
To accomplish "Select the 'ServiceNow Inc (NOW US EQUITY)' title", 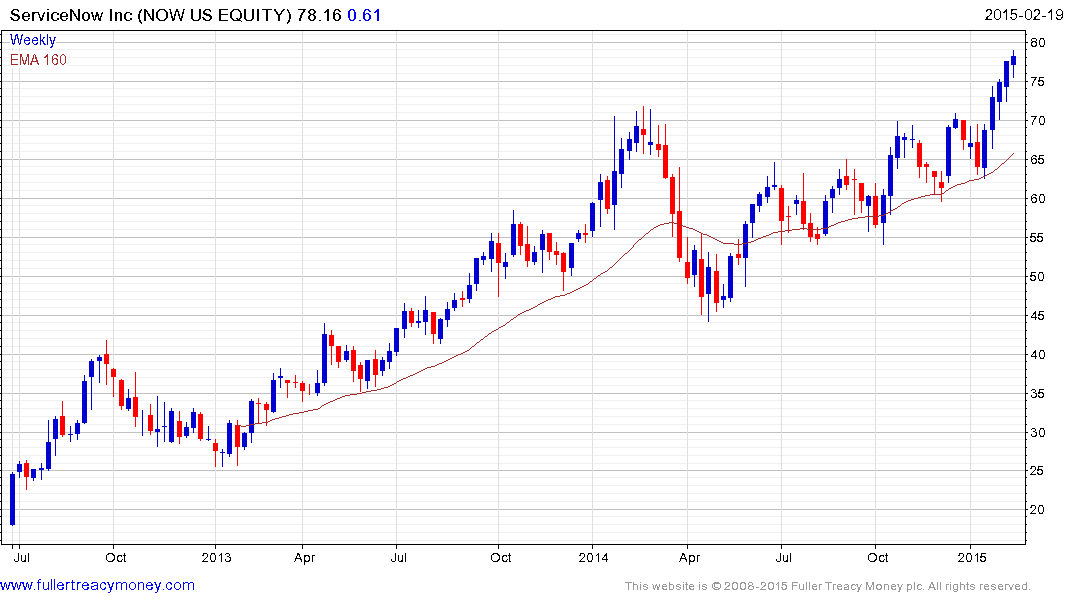I will click(151, 15).
